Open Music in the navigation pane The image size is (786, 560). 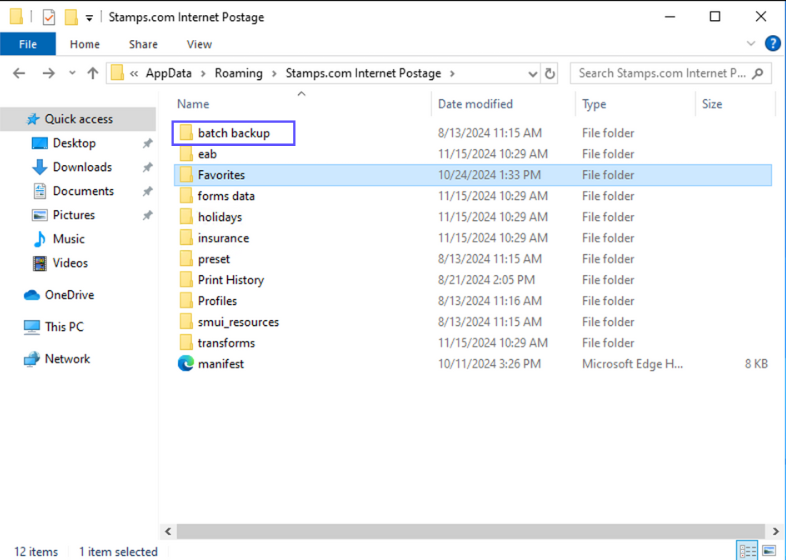click(68, 239)
